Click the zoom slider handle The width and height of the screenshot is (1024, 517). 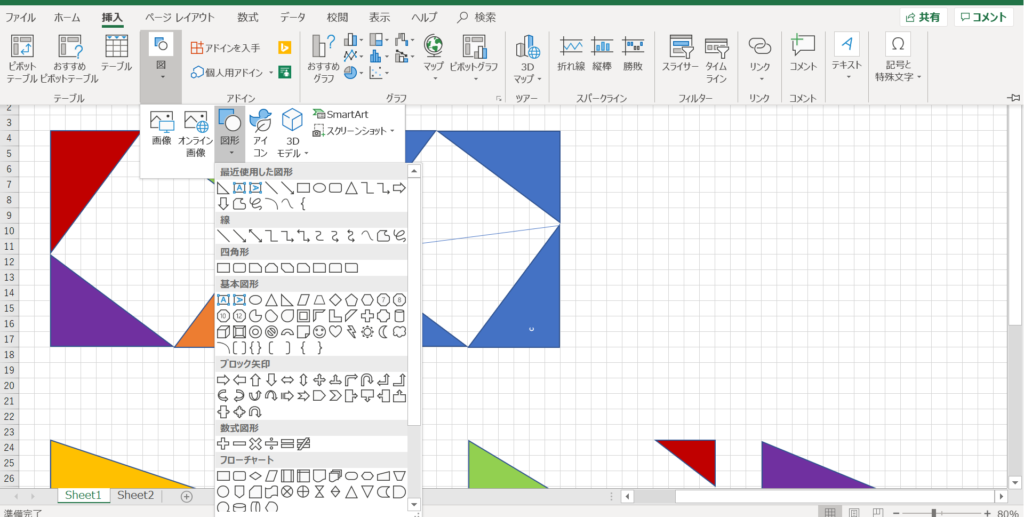[935, 513]
